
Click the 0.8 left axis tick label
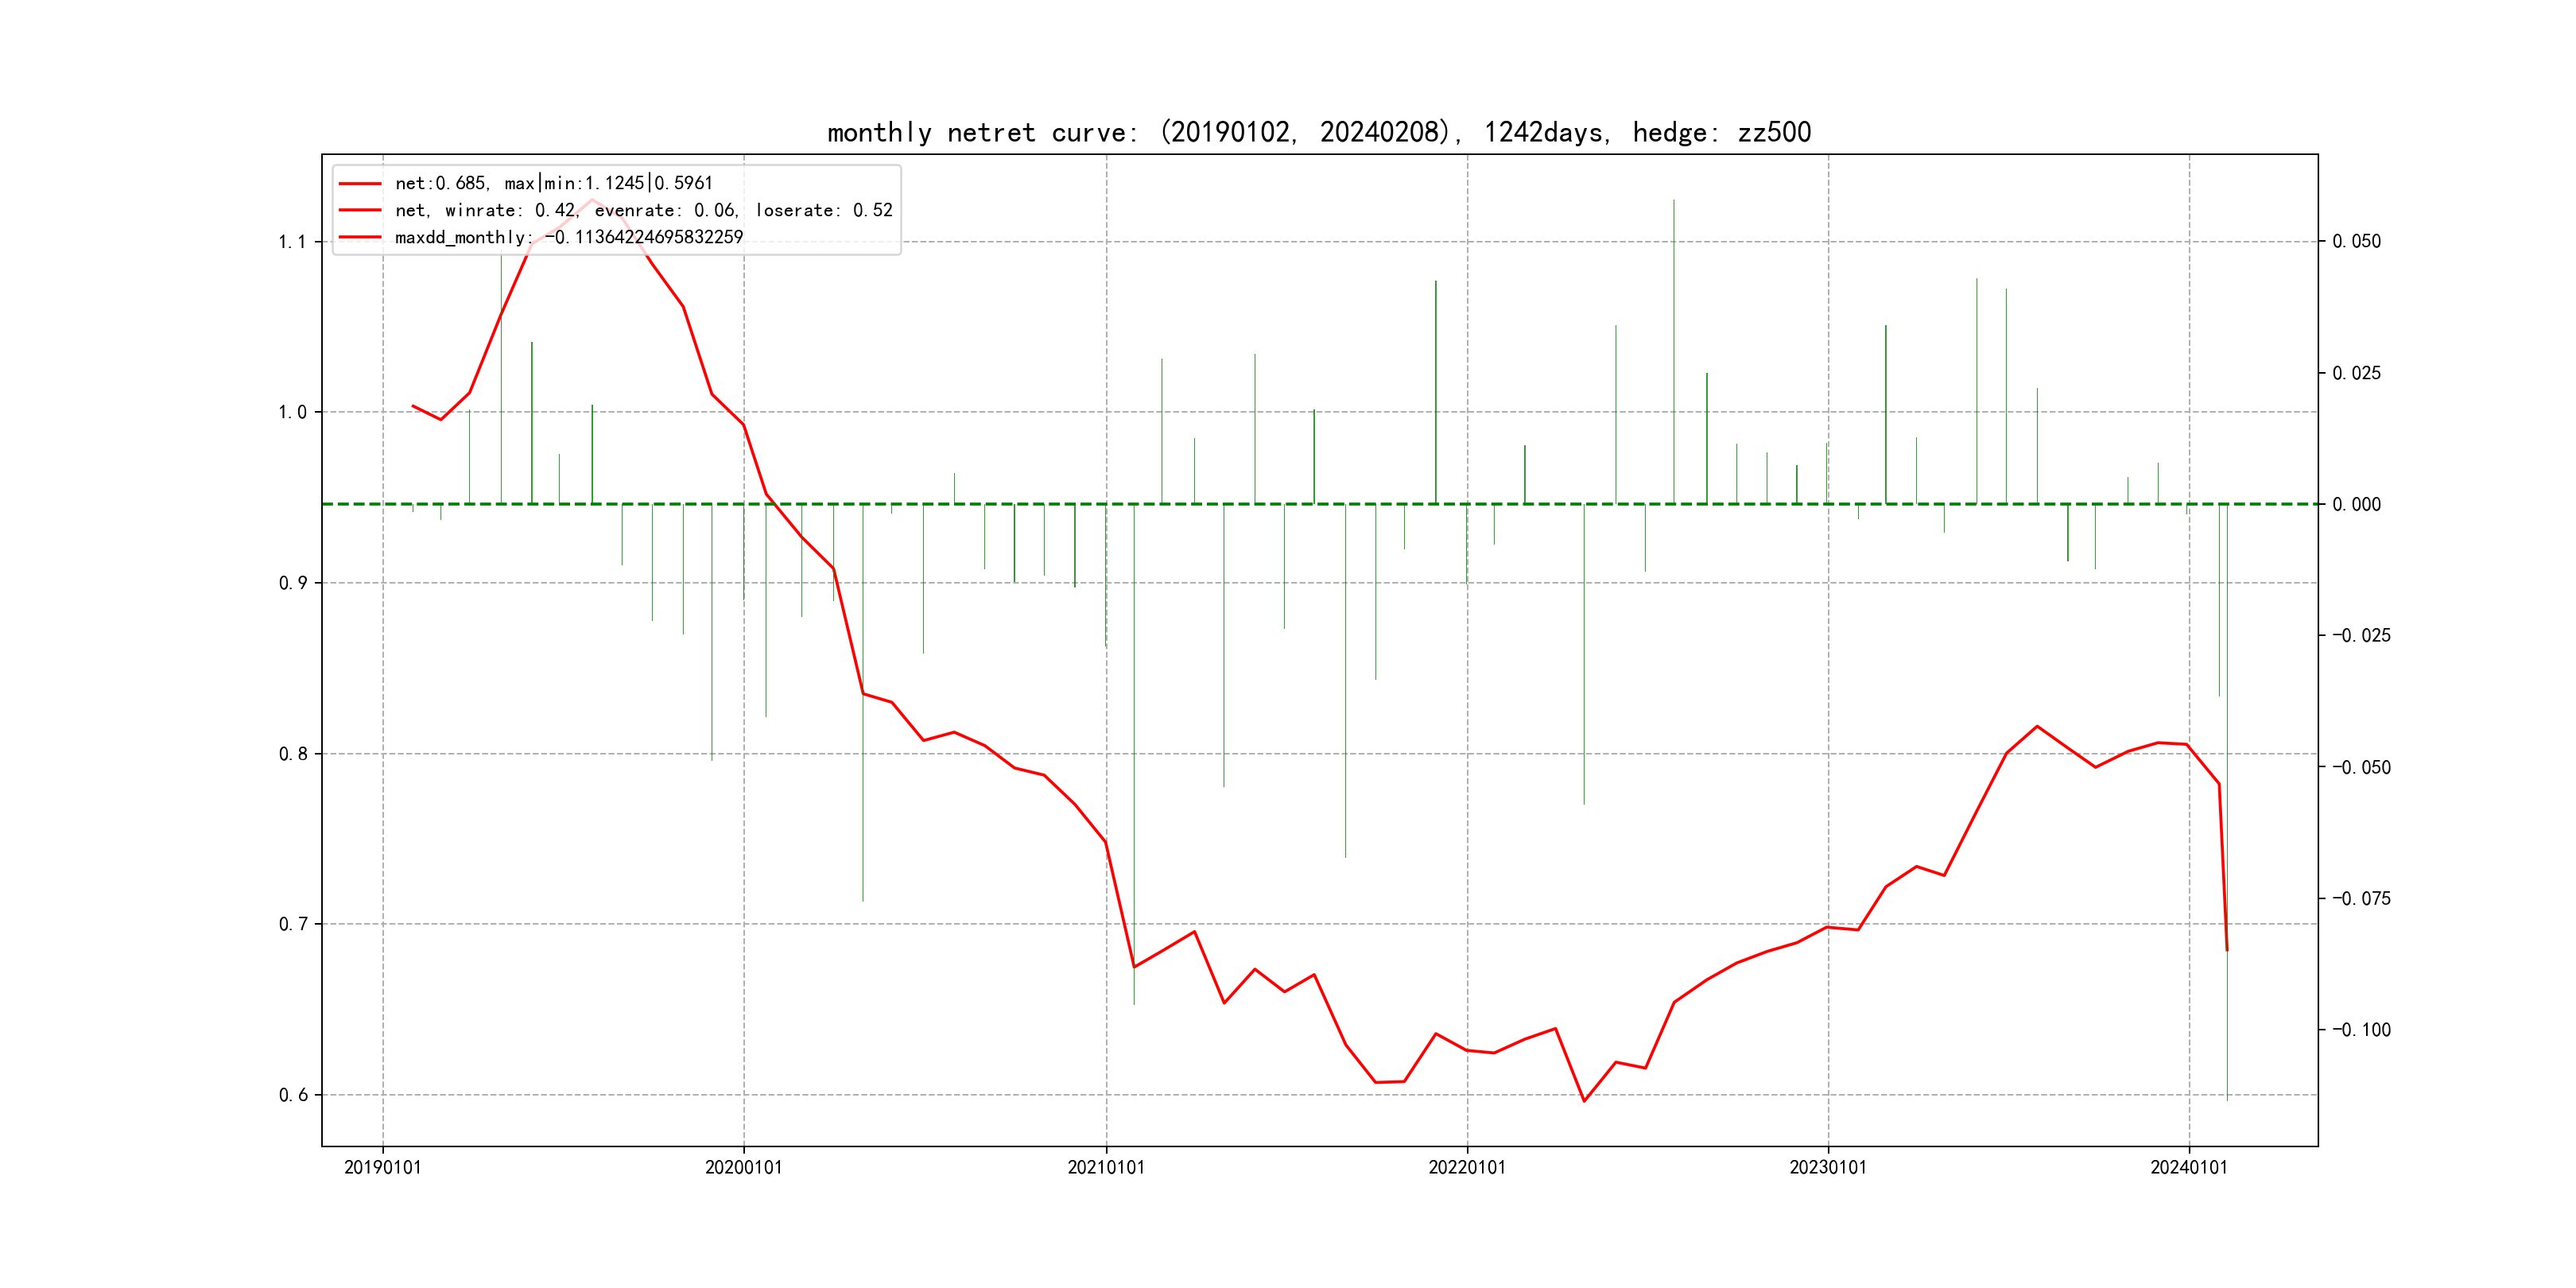pos(292,754)
